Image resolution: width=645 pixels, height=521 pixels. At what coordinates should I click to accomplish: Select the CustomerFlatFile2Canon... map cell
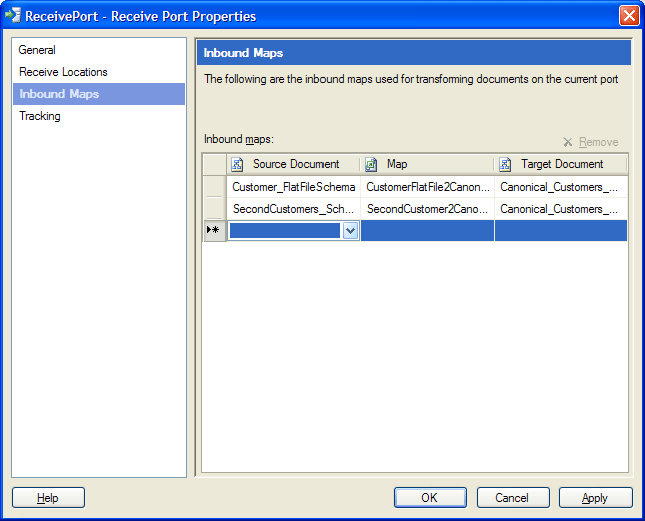427,187
